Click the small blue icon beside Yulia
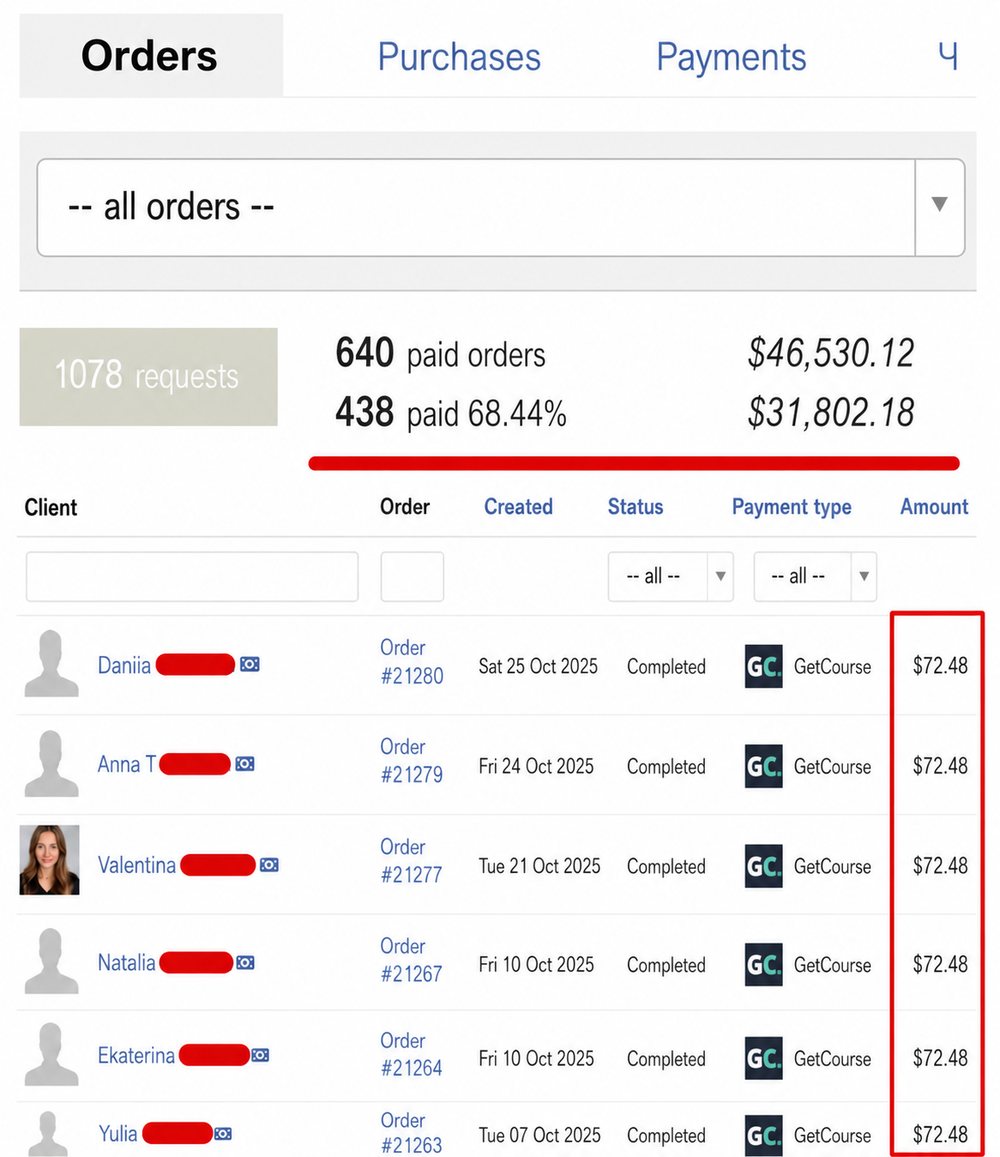 click(223, 1133)
